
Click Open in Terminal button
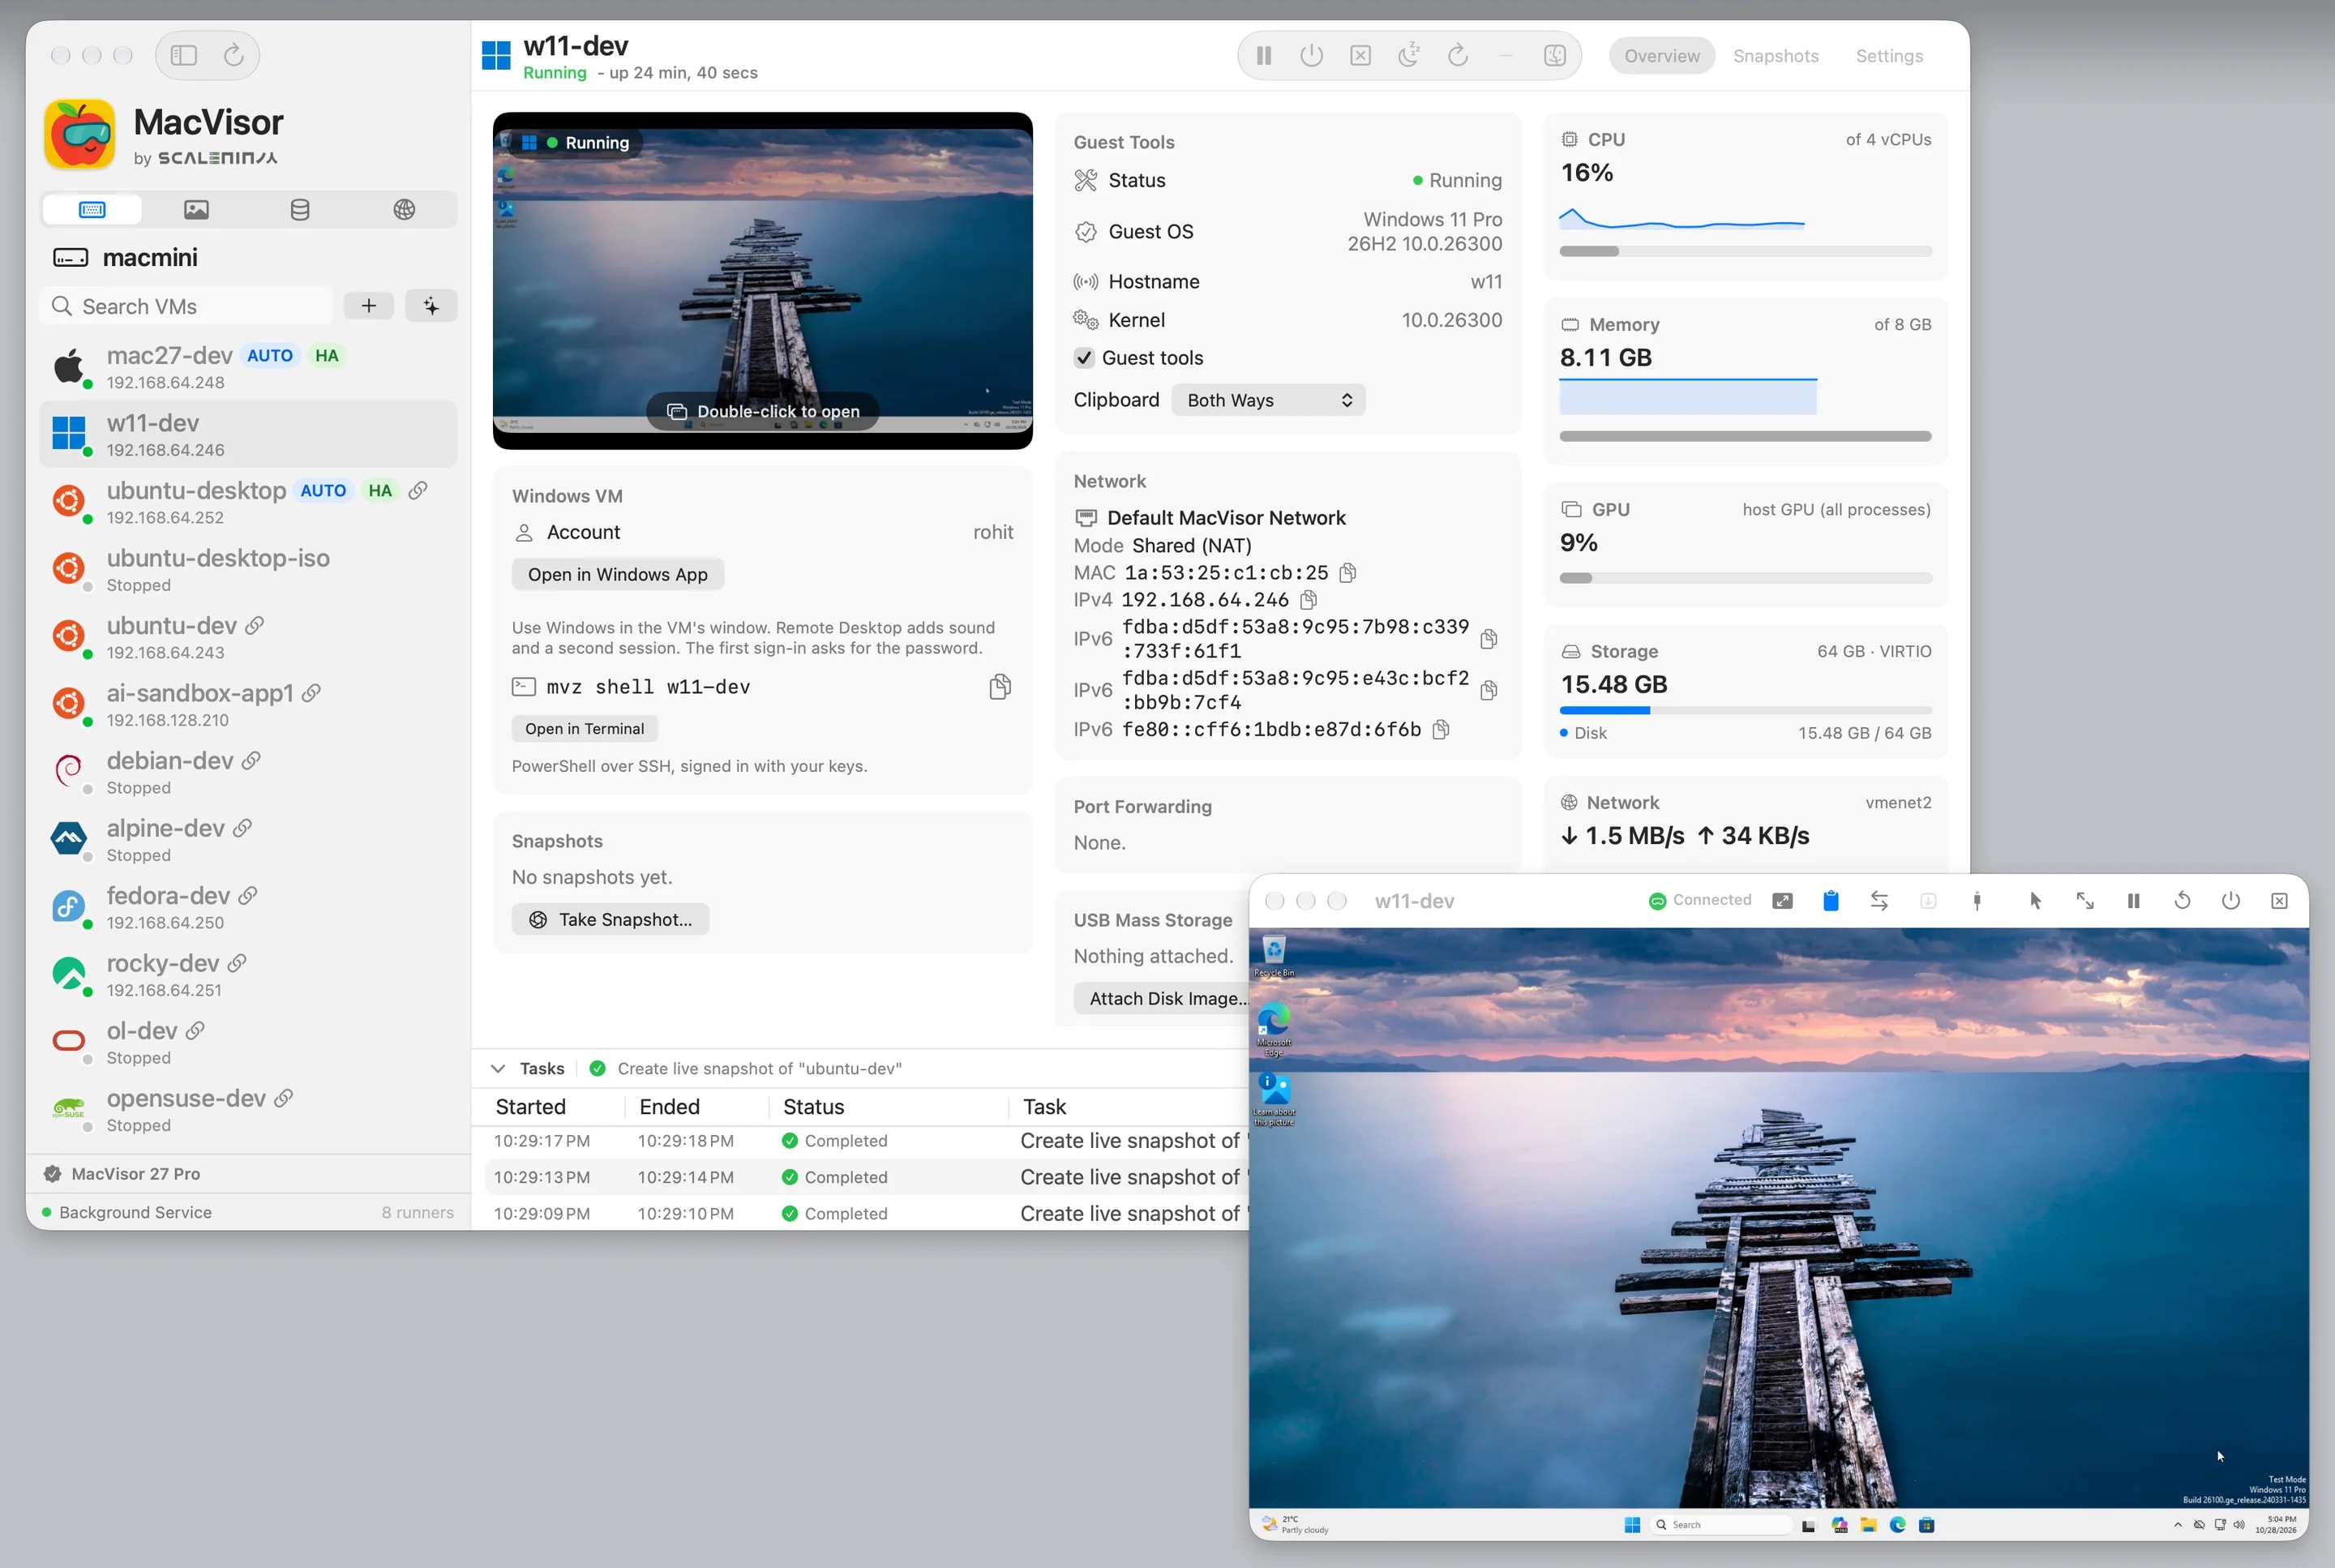584,729
